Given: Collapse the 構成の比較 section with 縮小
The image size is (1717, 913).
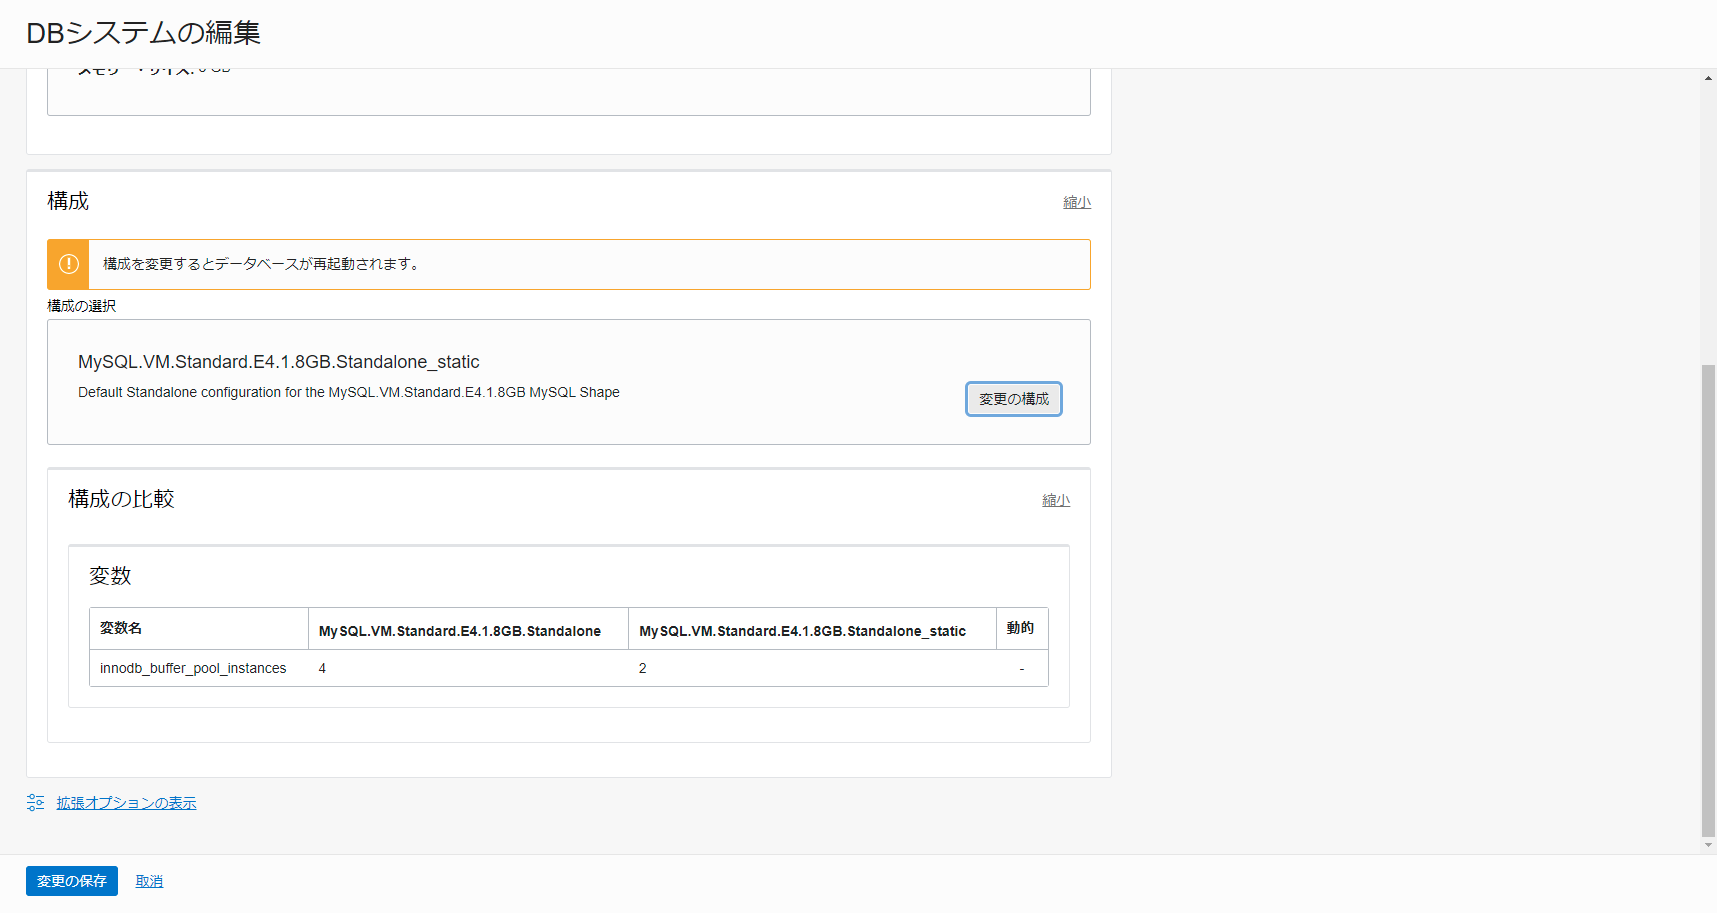Looking at the screenshot, I should point(1055,500).
